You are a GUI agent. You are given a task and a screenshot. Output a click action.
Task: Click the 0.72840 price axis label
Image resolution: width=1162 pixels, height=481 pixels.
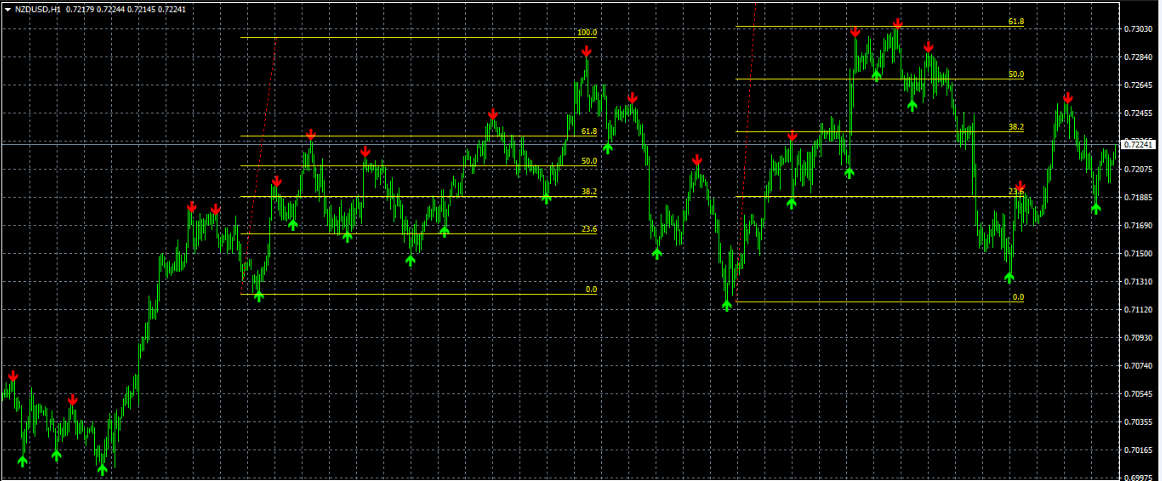pos(1138,58)
